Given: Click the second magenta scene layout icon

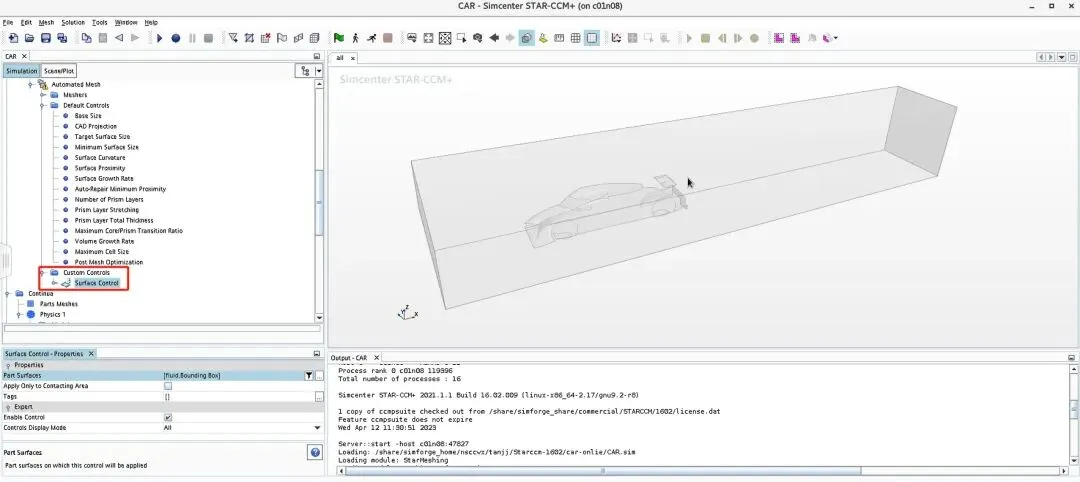Looking at the screenshot, I should [x=795, y=39].
